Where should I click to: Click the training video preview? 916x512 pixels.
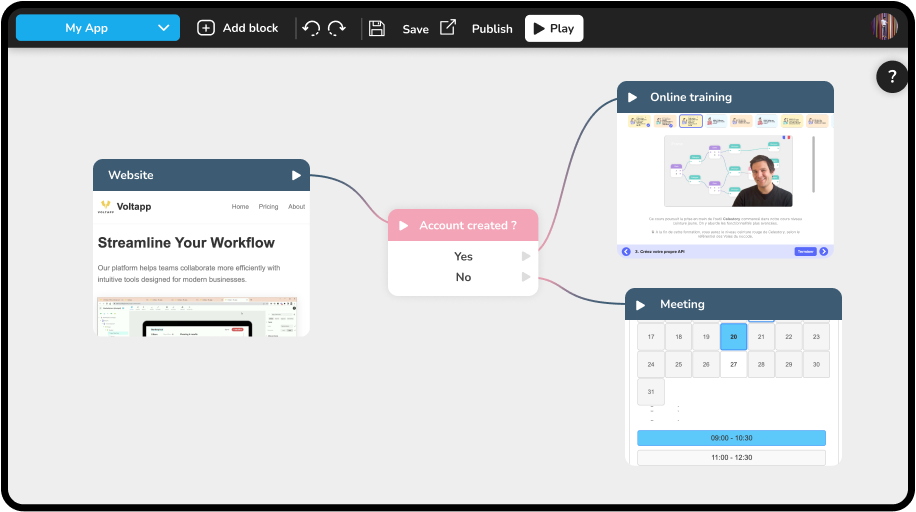pyautogui.click(x=728, y=171)
